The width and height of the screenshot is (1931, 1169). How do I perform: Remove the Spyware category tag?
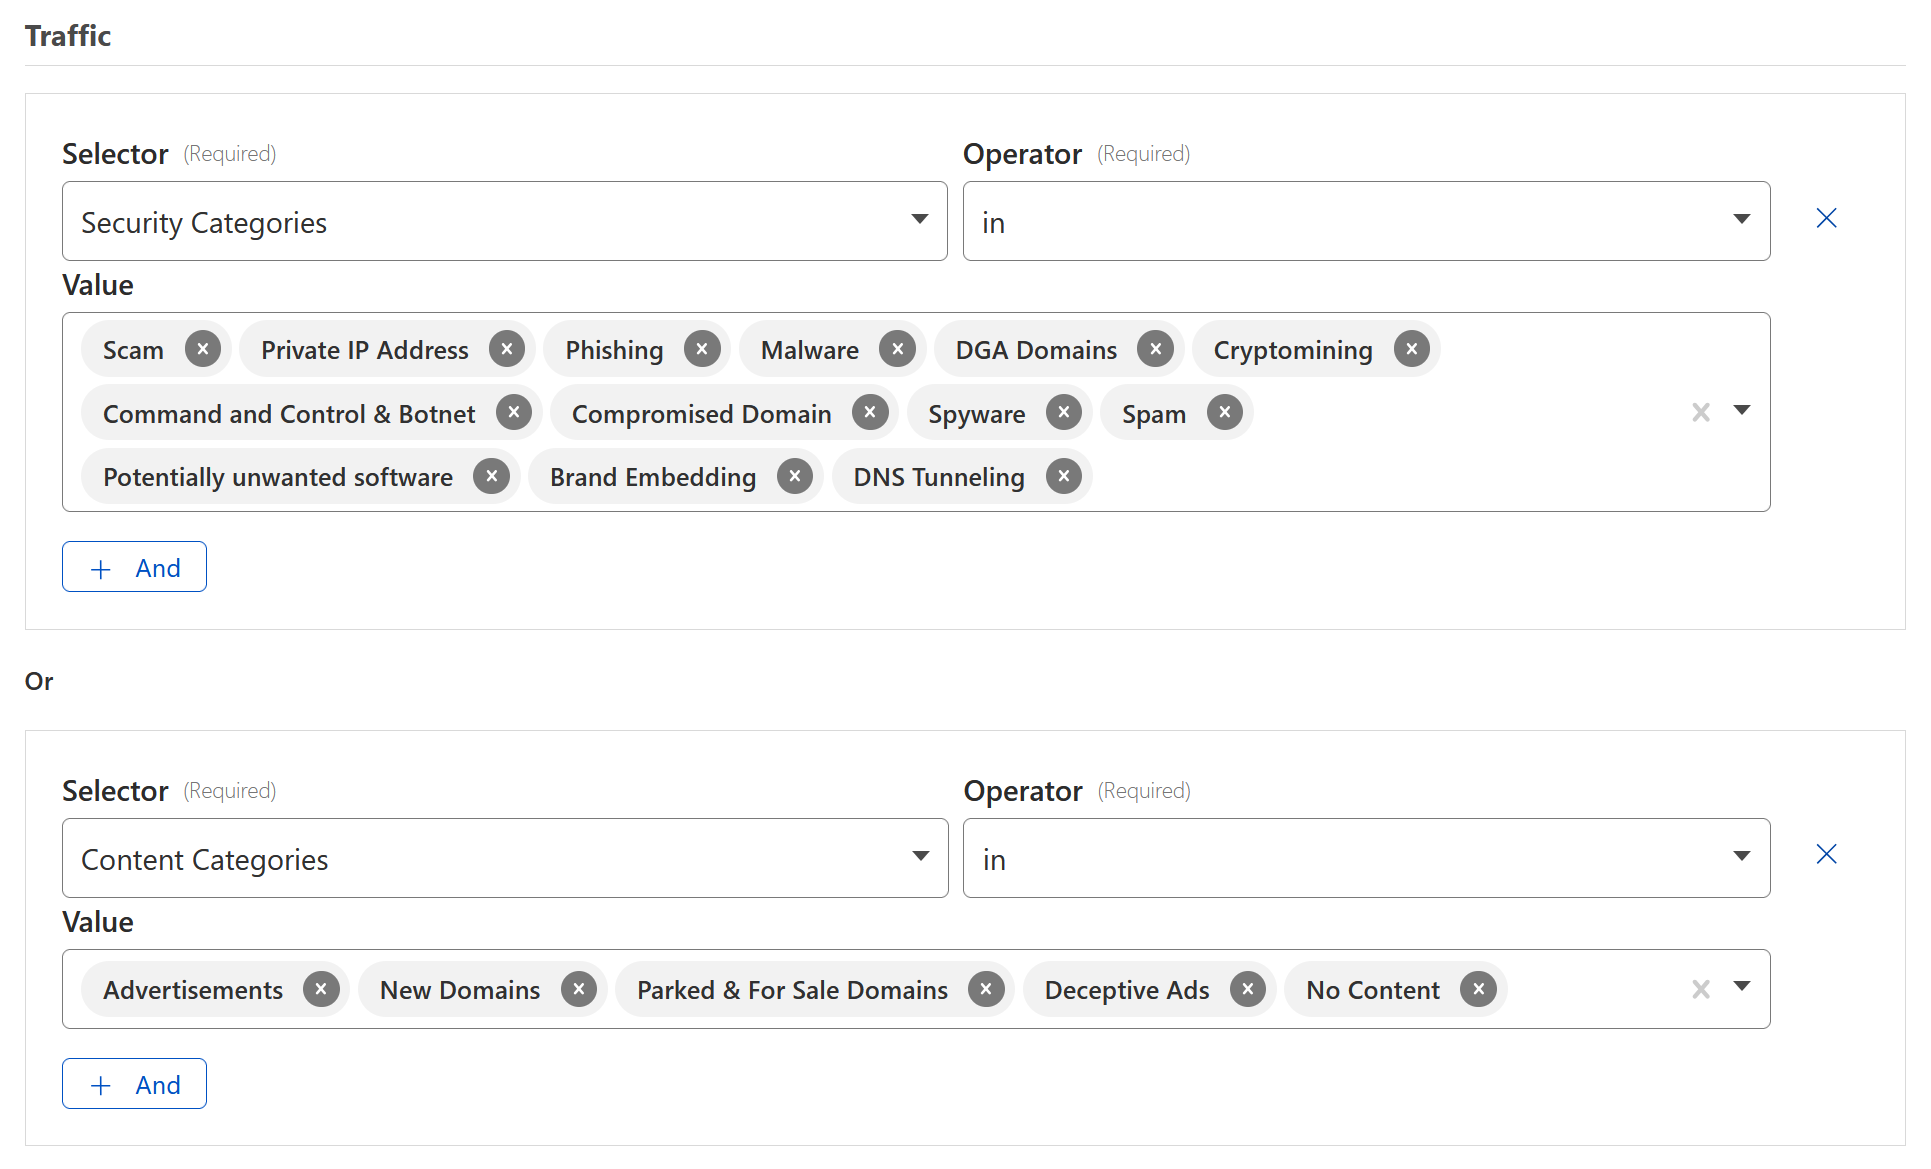coord(1063,412)
